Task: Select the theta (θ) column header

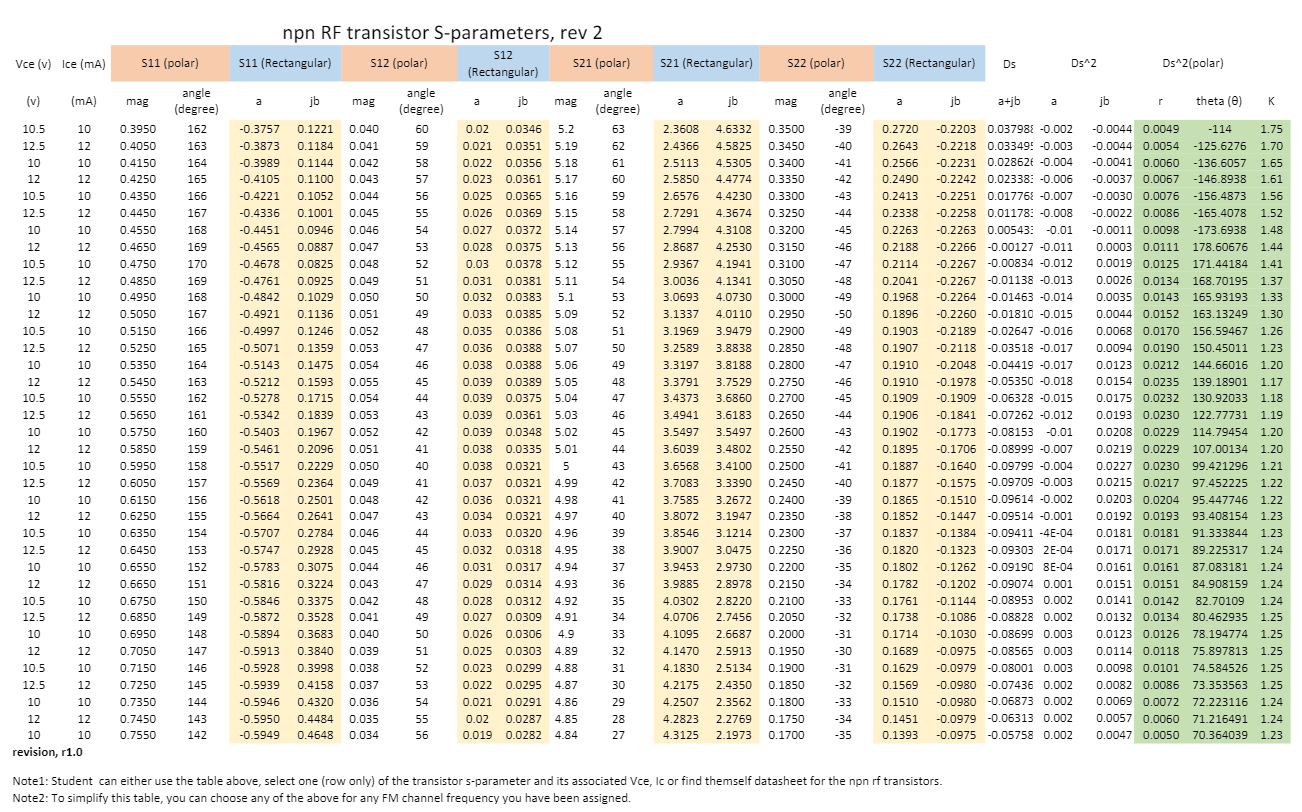Action: tap(1217, 101)
